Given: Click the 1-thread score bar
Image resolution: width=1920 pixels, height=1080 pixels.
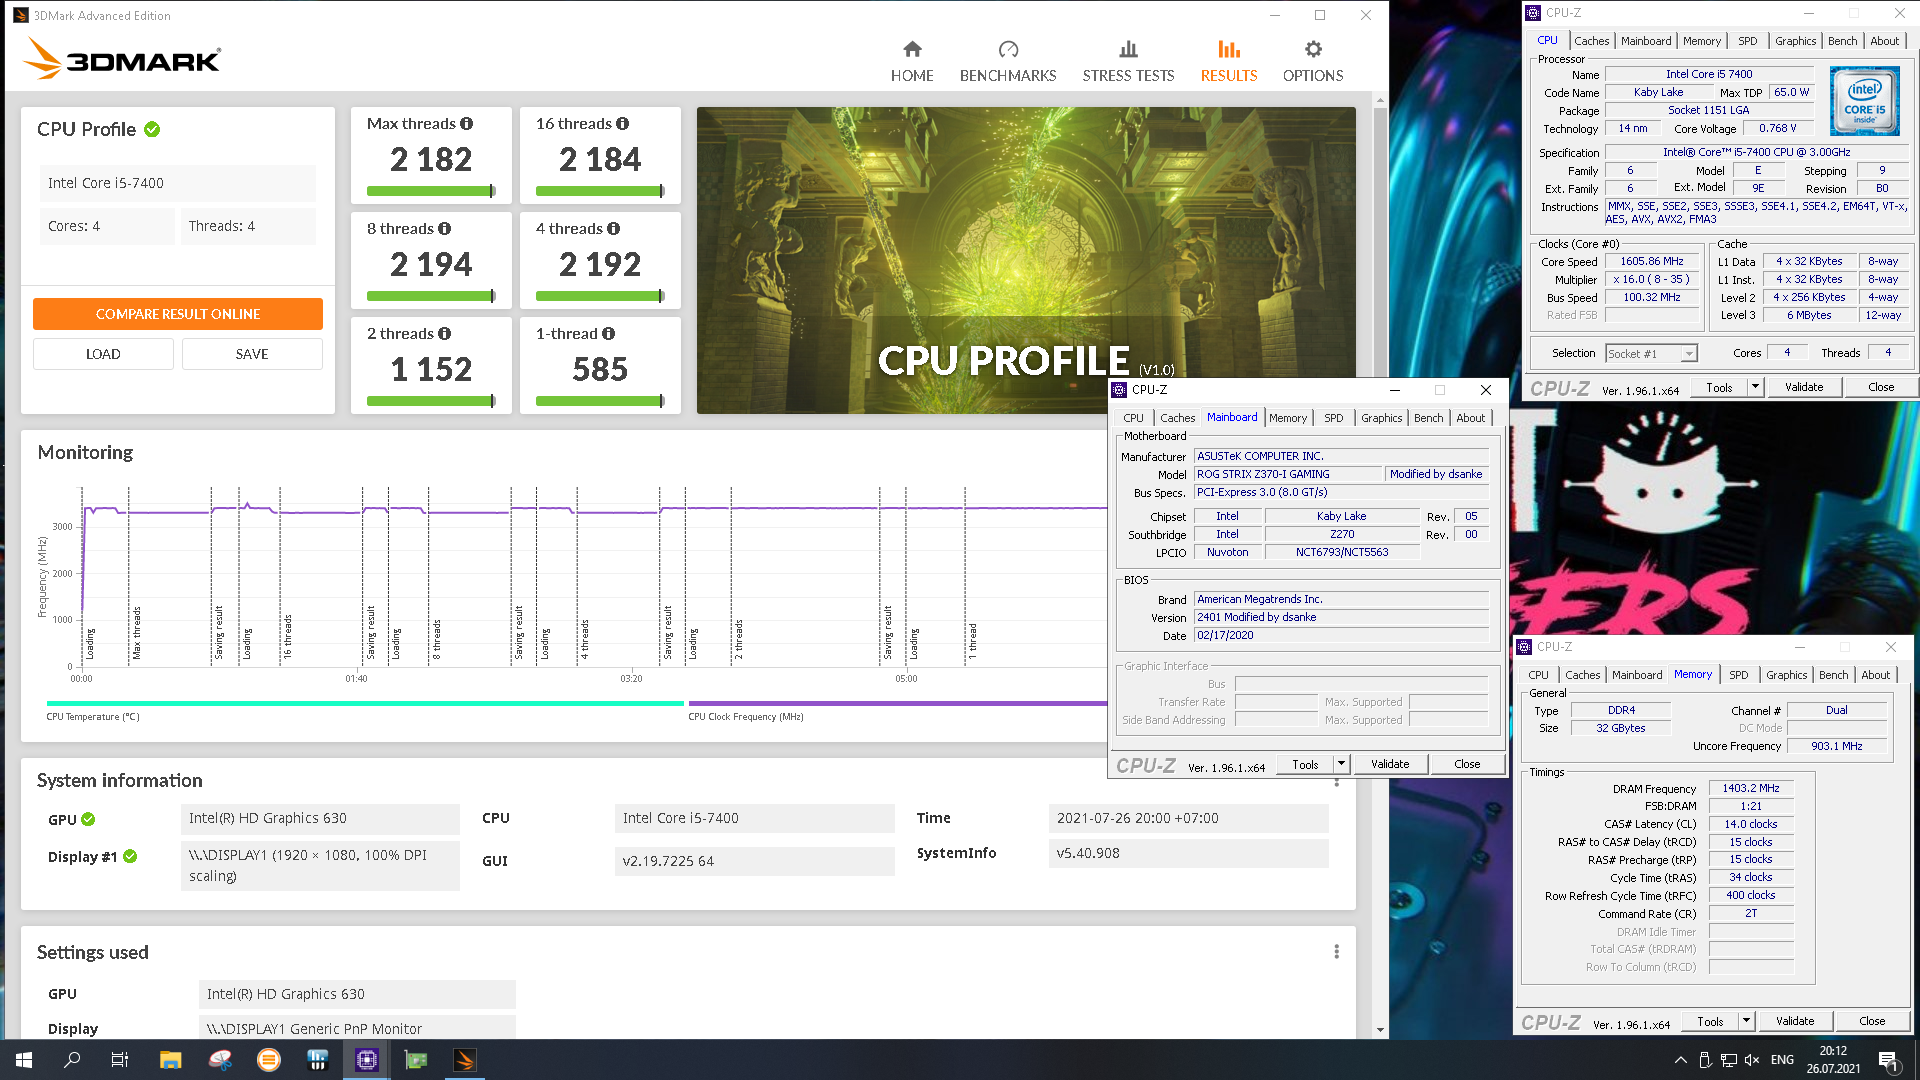Looking at the screenshot, I should coord(600,401).
